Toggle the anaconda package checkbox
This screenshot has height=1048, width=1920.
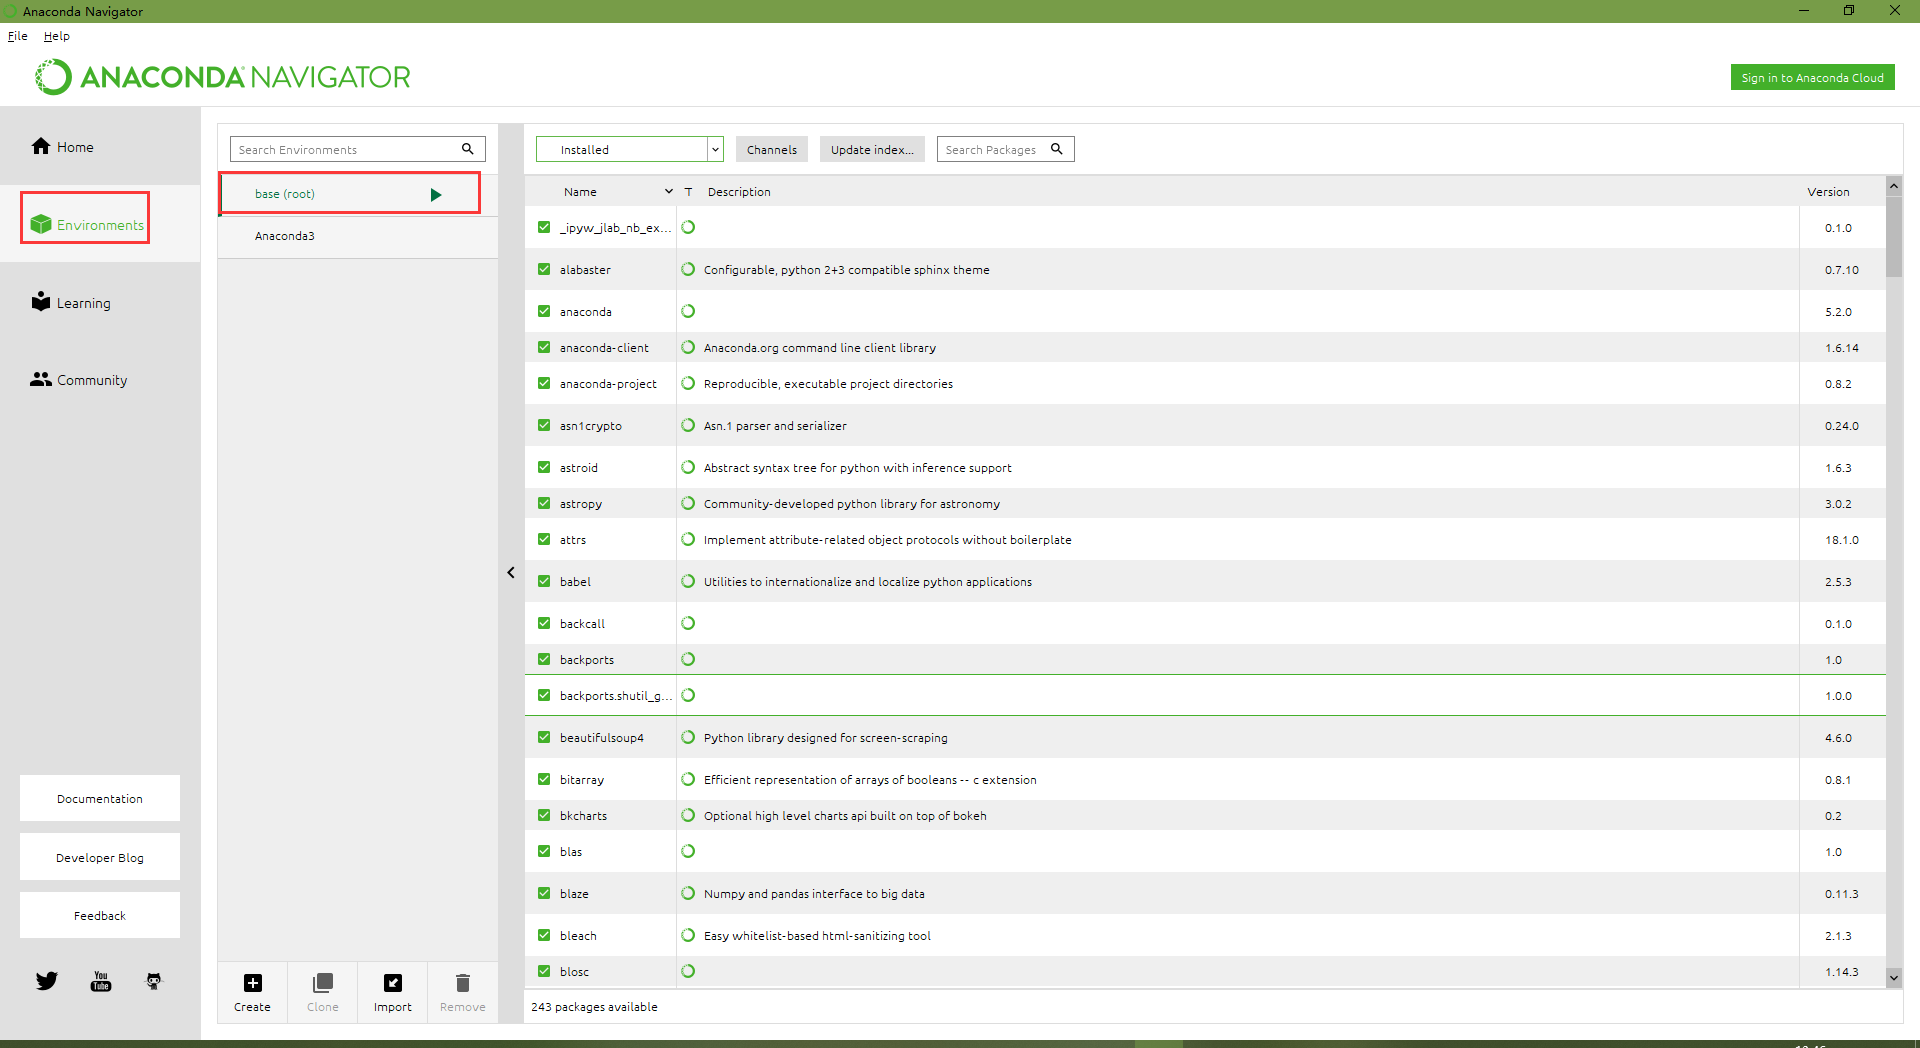544,311
